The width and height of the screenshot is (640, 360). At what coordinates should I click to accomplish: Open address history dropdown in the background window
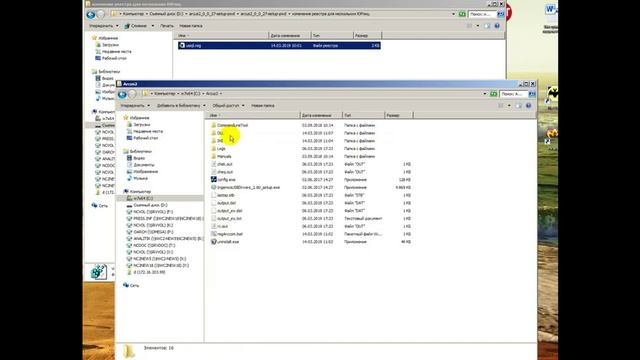pyautogui.click(x=453, y=14)
